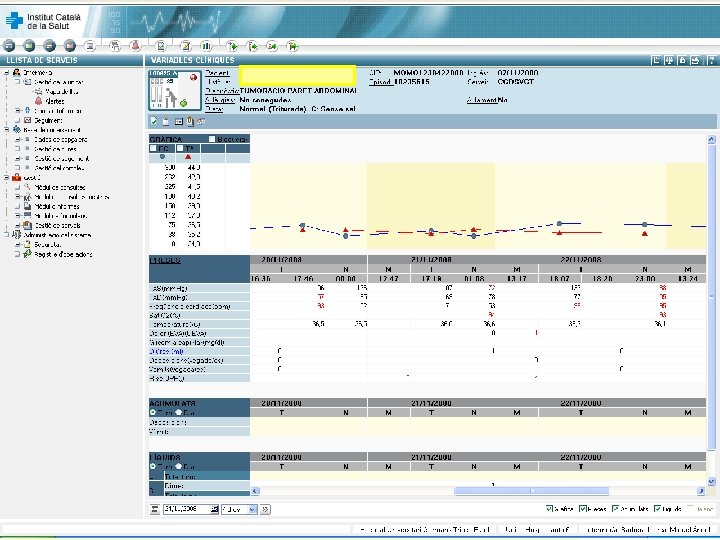Open Mòdul de consultes tree item

click(x=60, y=187)
